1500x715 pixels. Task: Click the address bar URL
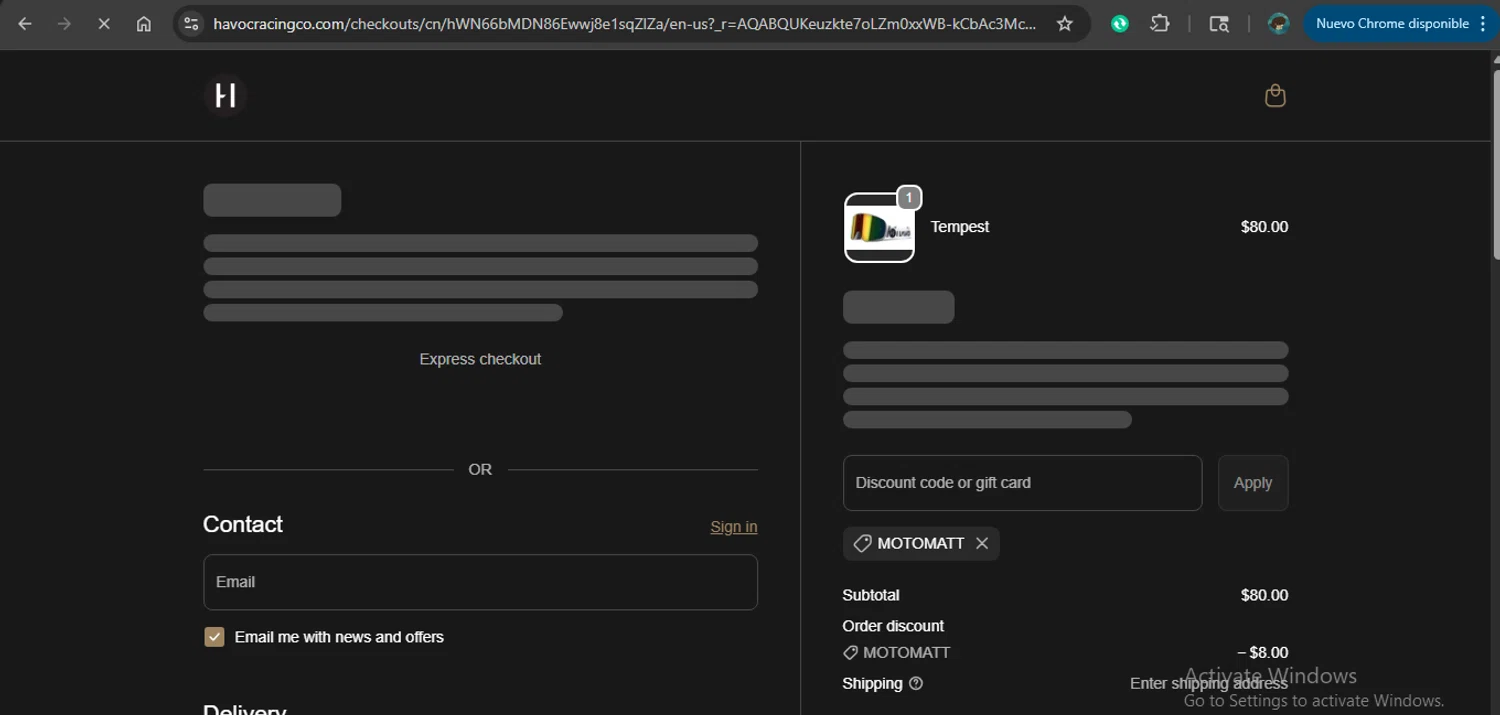pos(625,23)
